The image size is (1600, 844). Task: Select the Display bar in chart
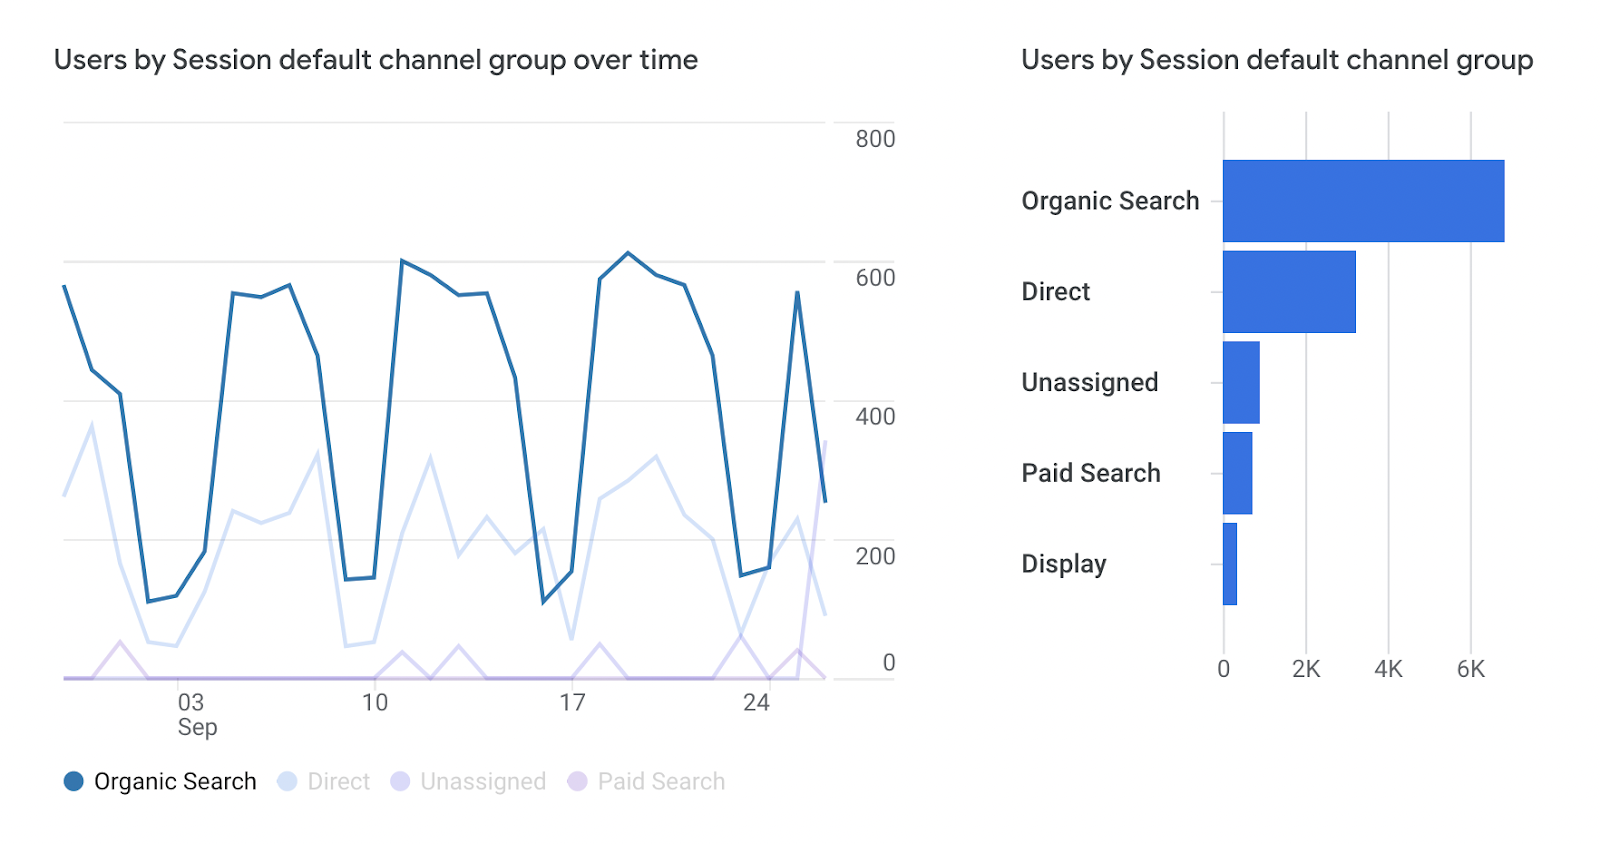point(1230,564)
